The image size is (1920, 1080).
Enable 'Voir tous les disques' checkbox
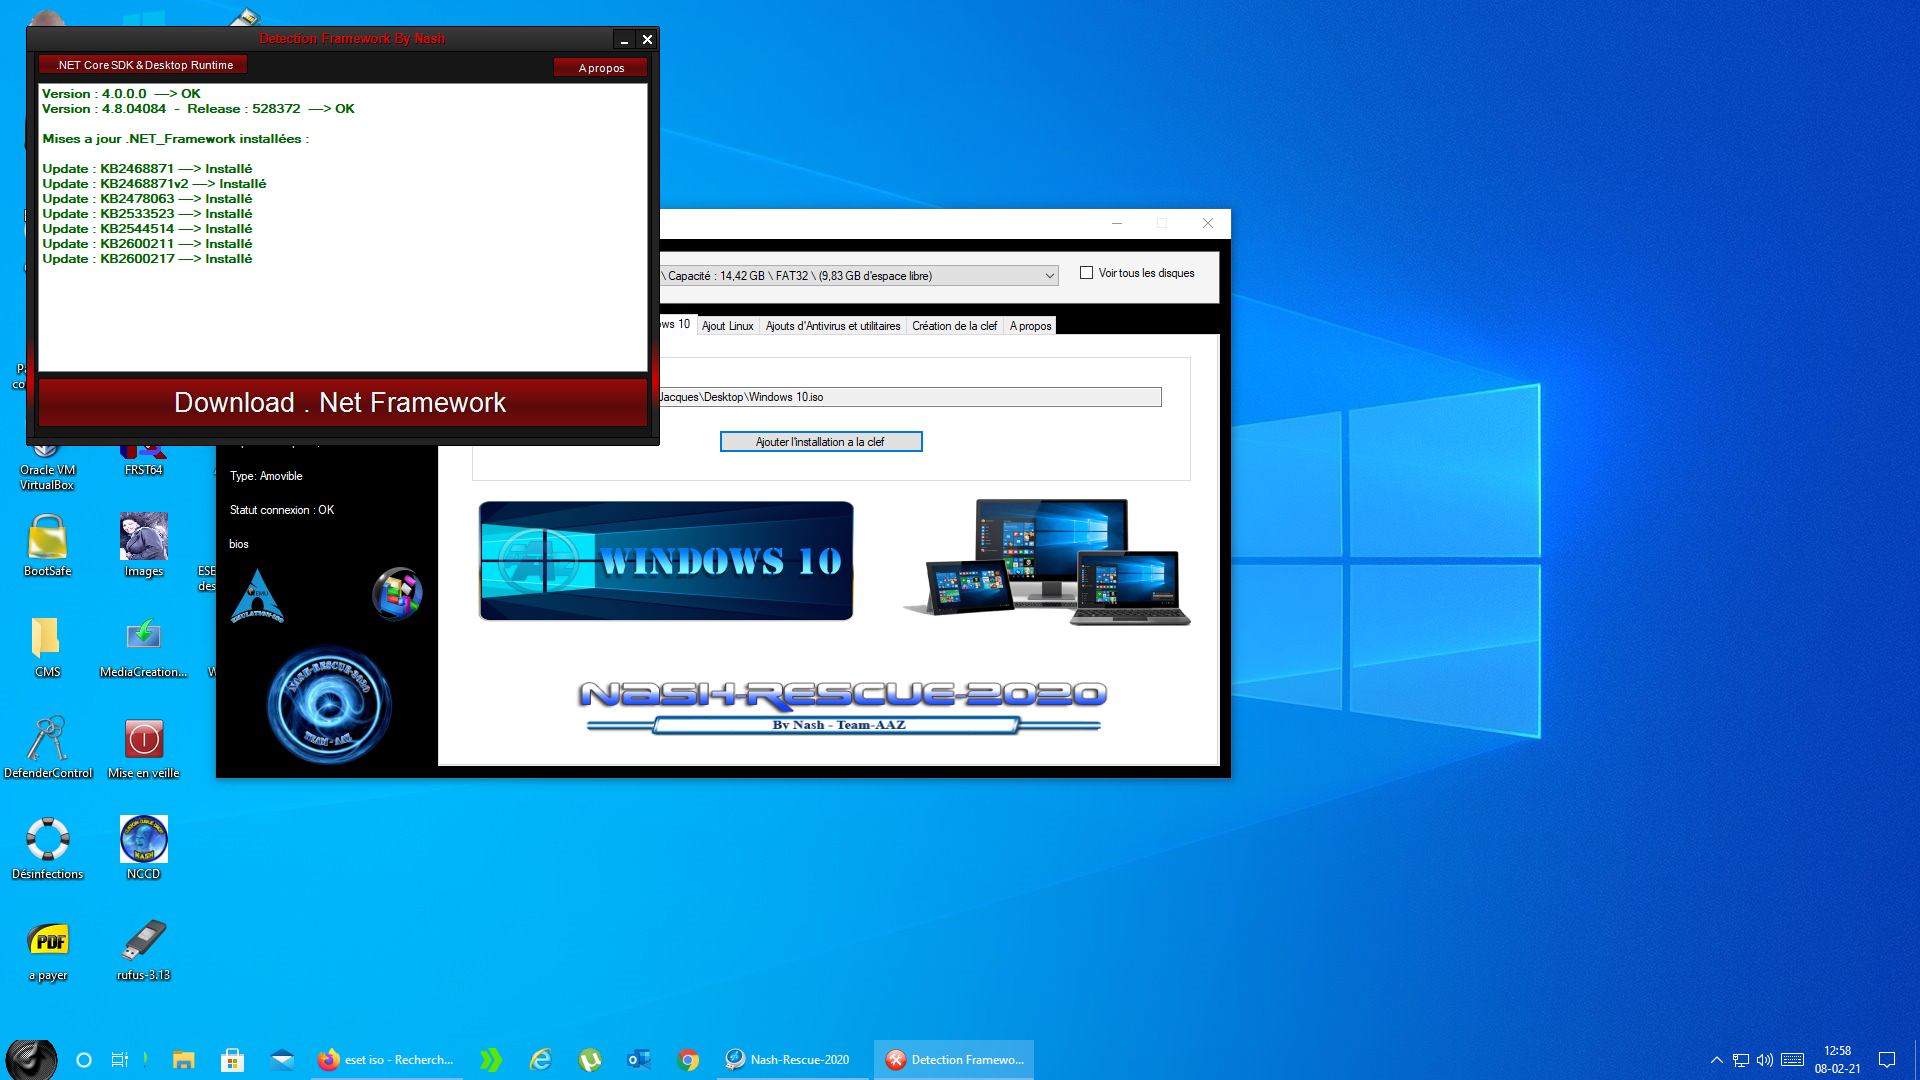pyautogui.click(x=1086, y=273)
